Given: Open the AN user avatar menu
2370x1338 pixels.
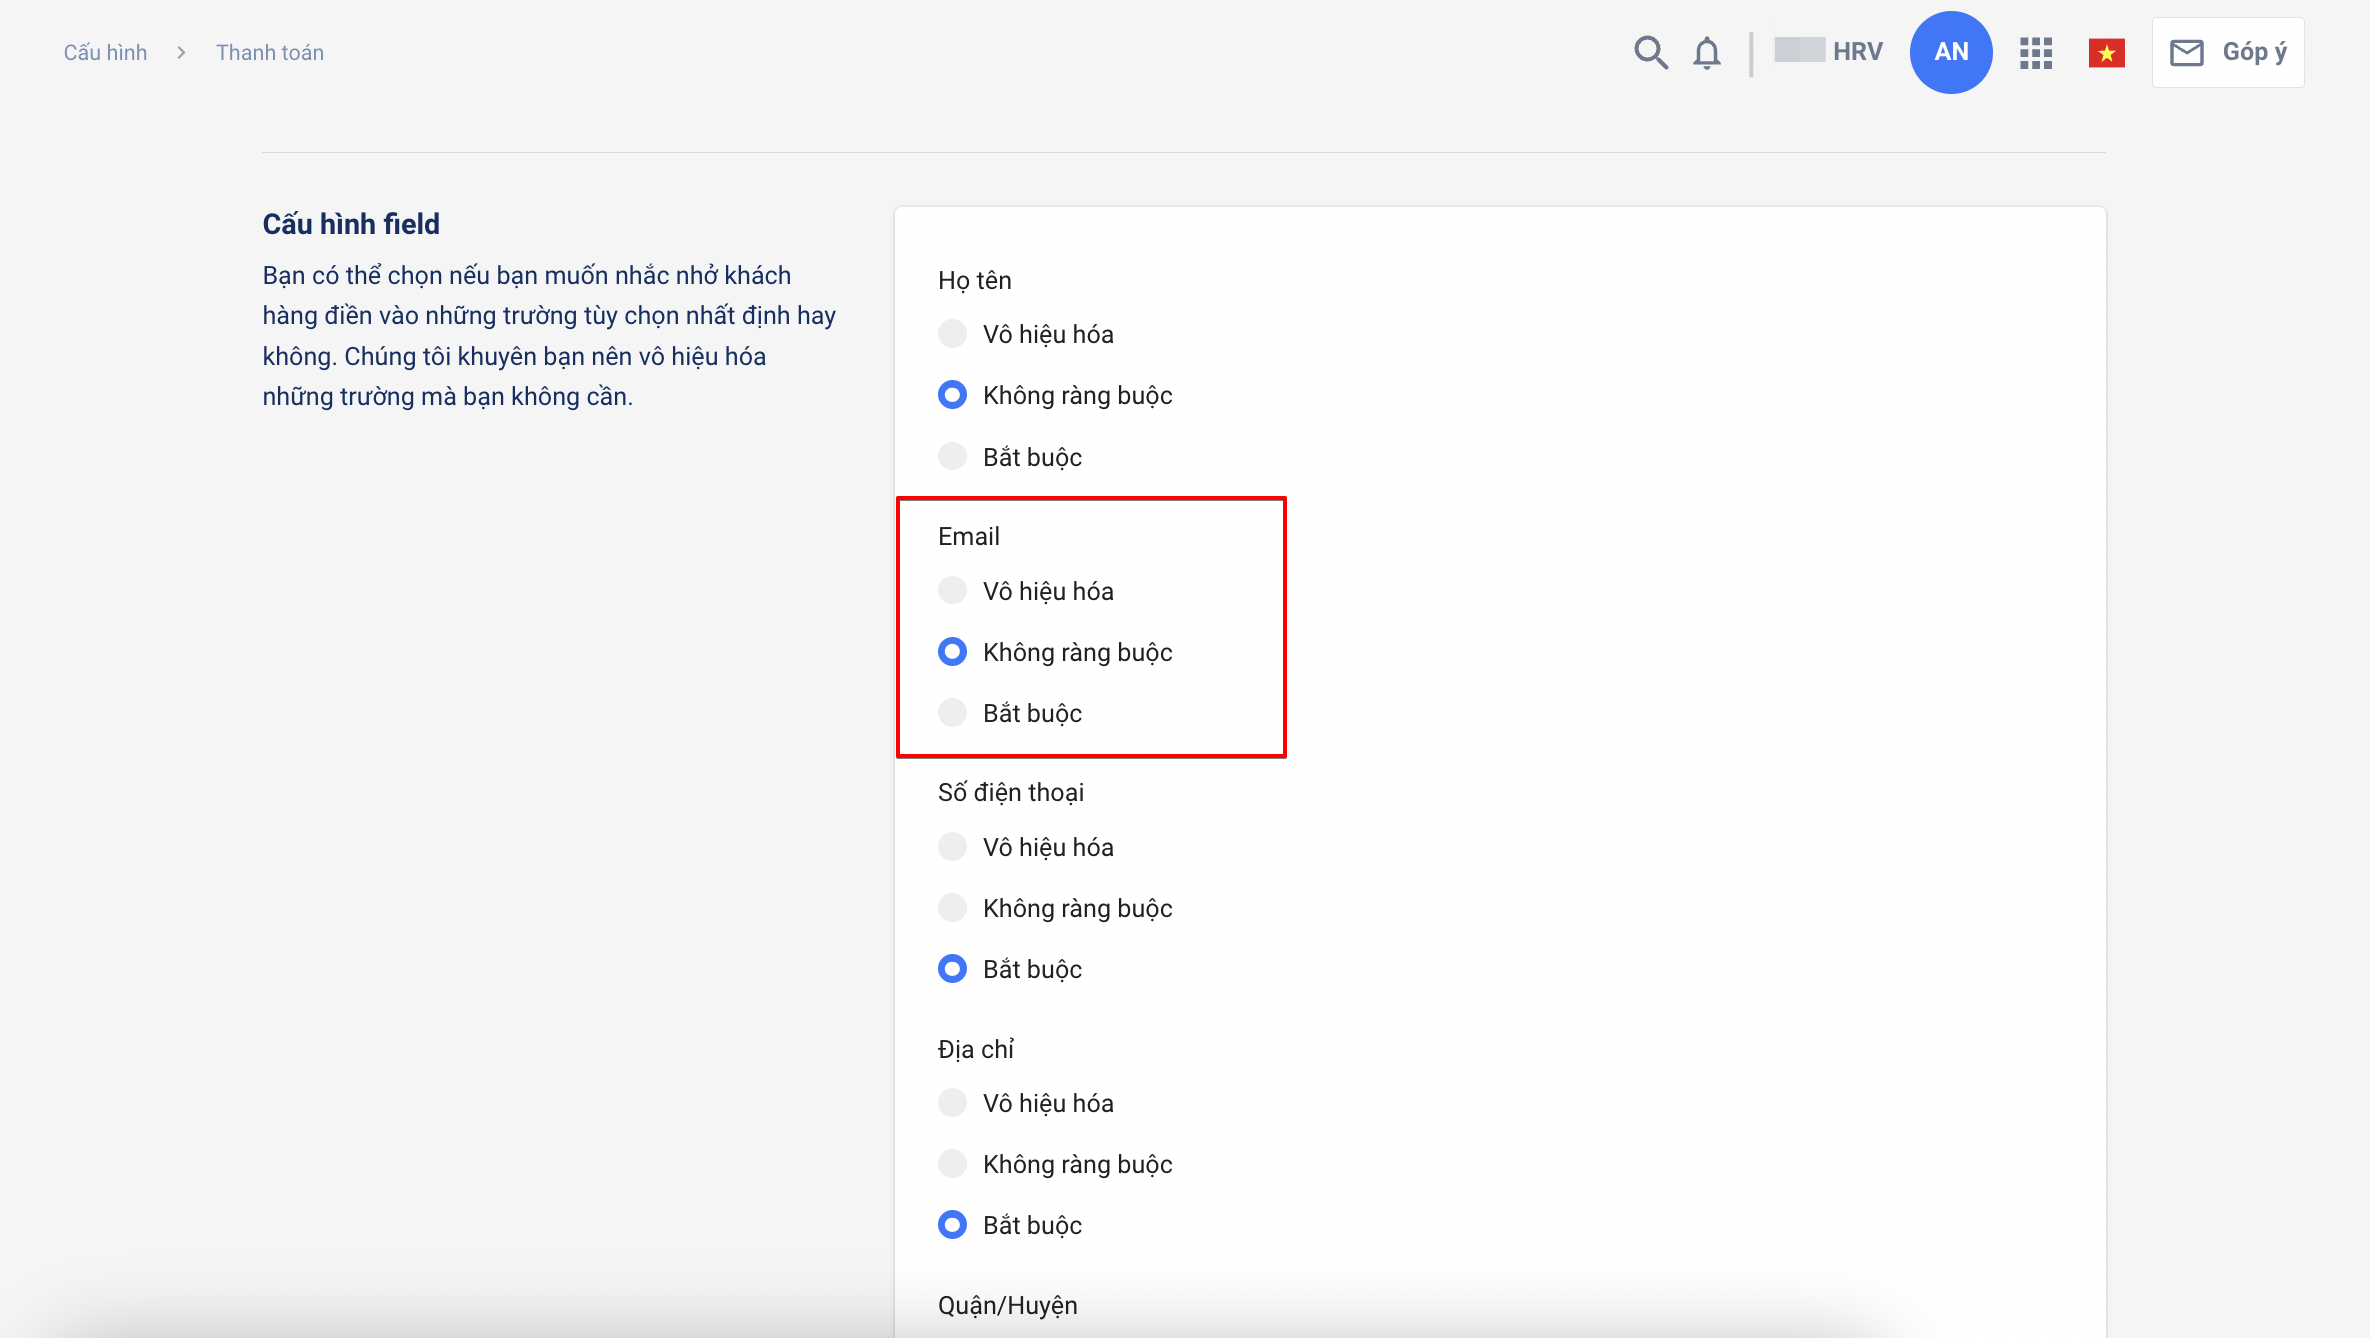Looking at the screenshot, I should [x=1950, y=52].
